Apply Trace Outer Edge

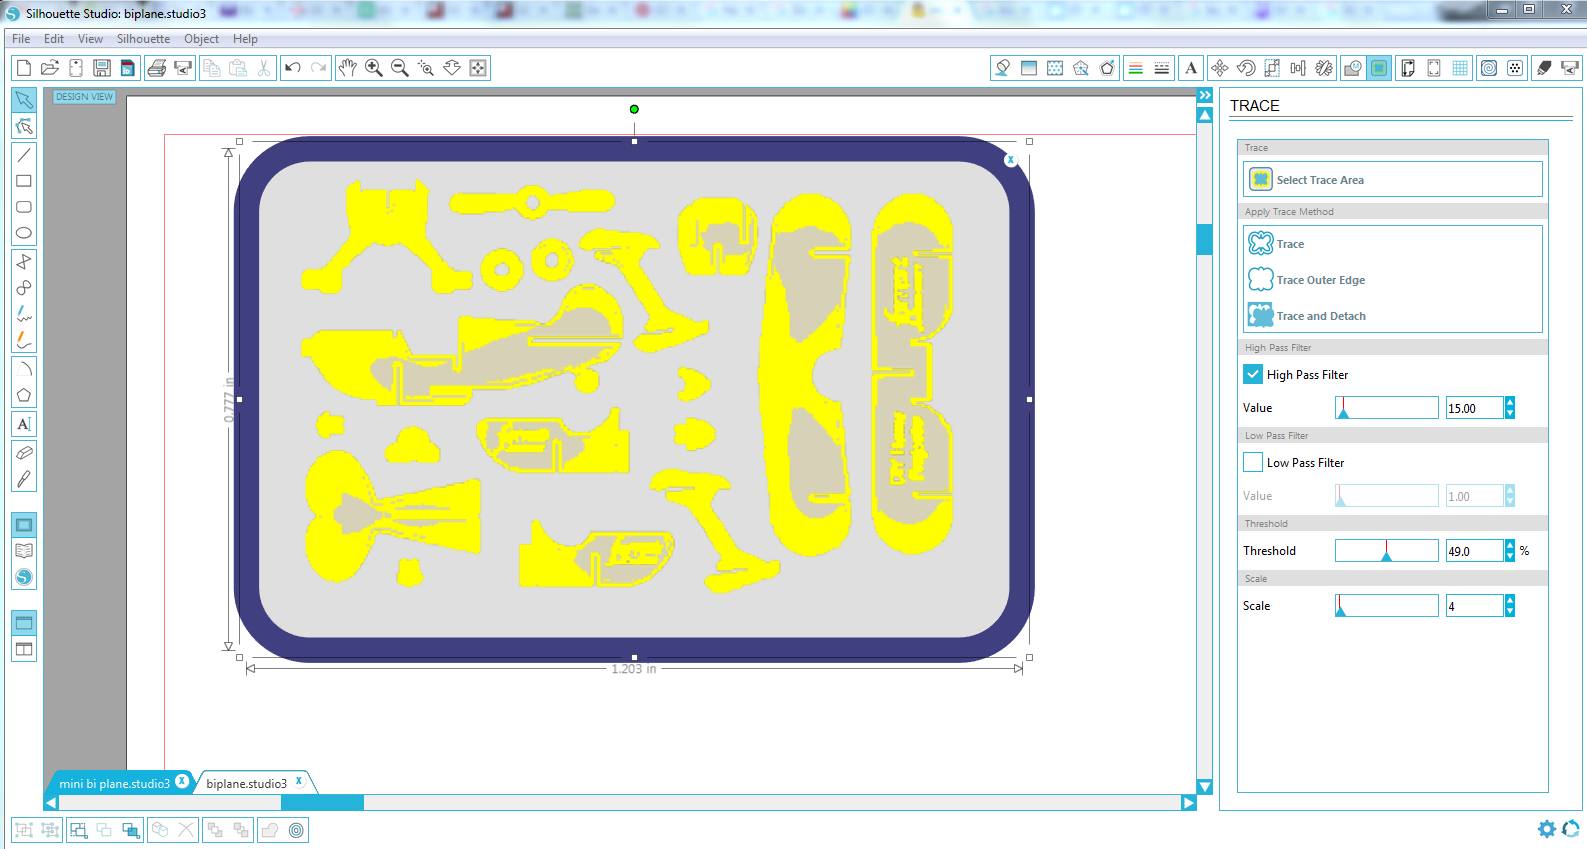click(1307, 280)
